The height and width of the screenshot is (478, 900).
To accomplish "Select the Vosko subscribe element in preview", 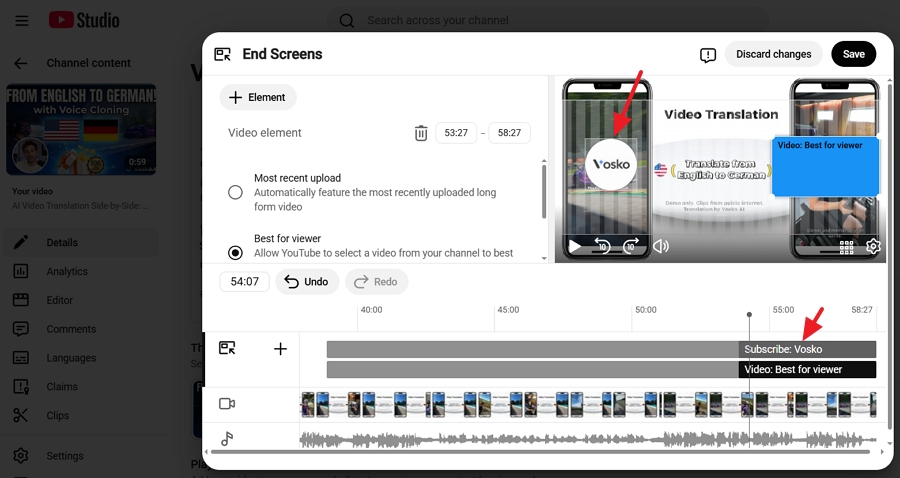I will pyautogui.click(x=611, y=164).
